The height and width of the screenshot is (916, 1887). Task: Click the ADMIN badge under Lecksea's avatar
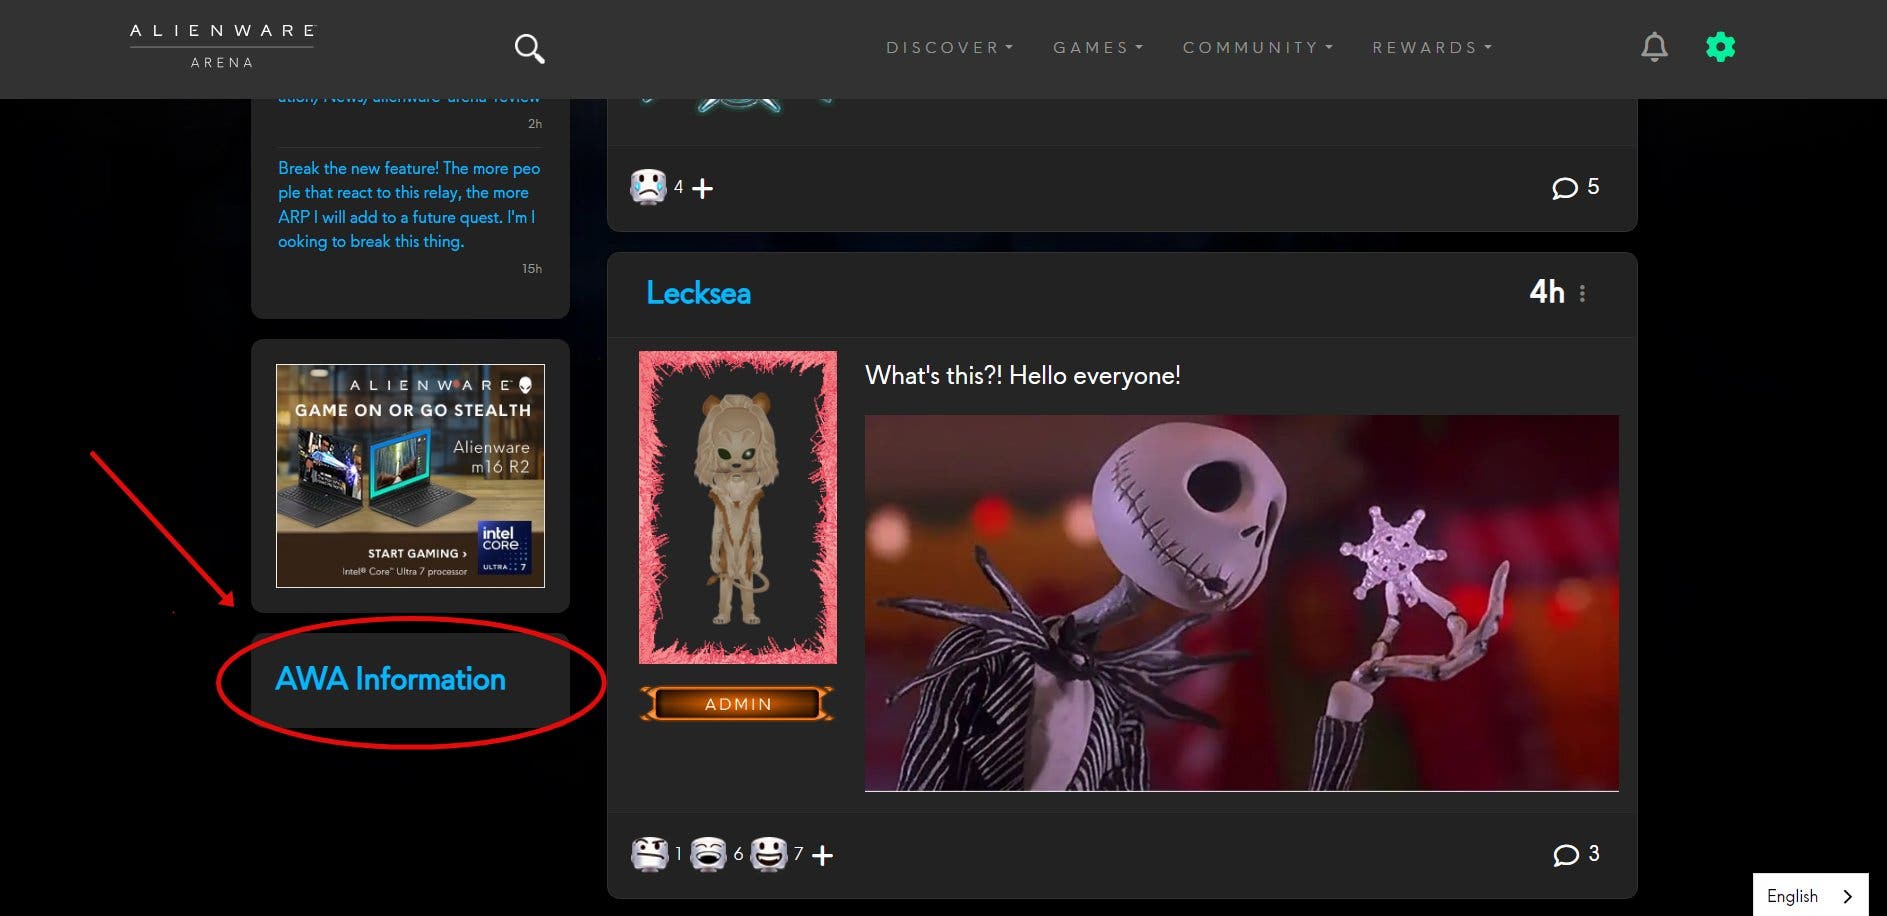click(x=737, y=704)
